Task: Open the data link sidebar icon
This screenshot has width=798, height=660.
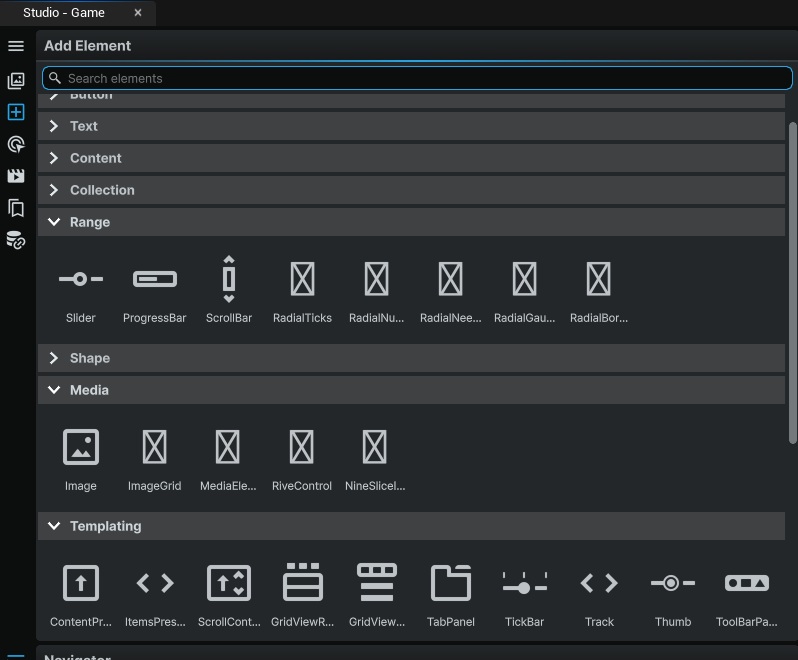Action: 16,240
